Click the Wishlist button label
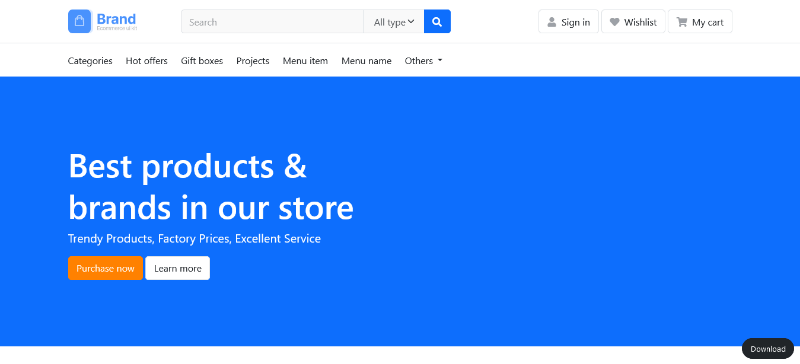Screen dimensions: 800x364 (640, 22)
